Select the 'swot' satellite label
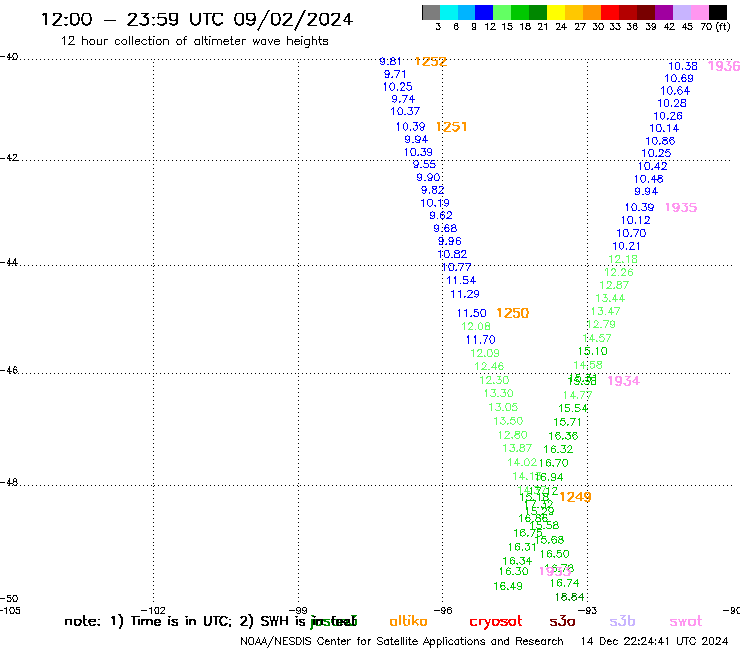The image size is (740, 650). point(686,622)
